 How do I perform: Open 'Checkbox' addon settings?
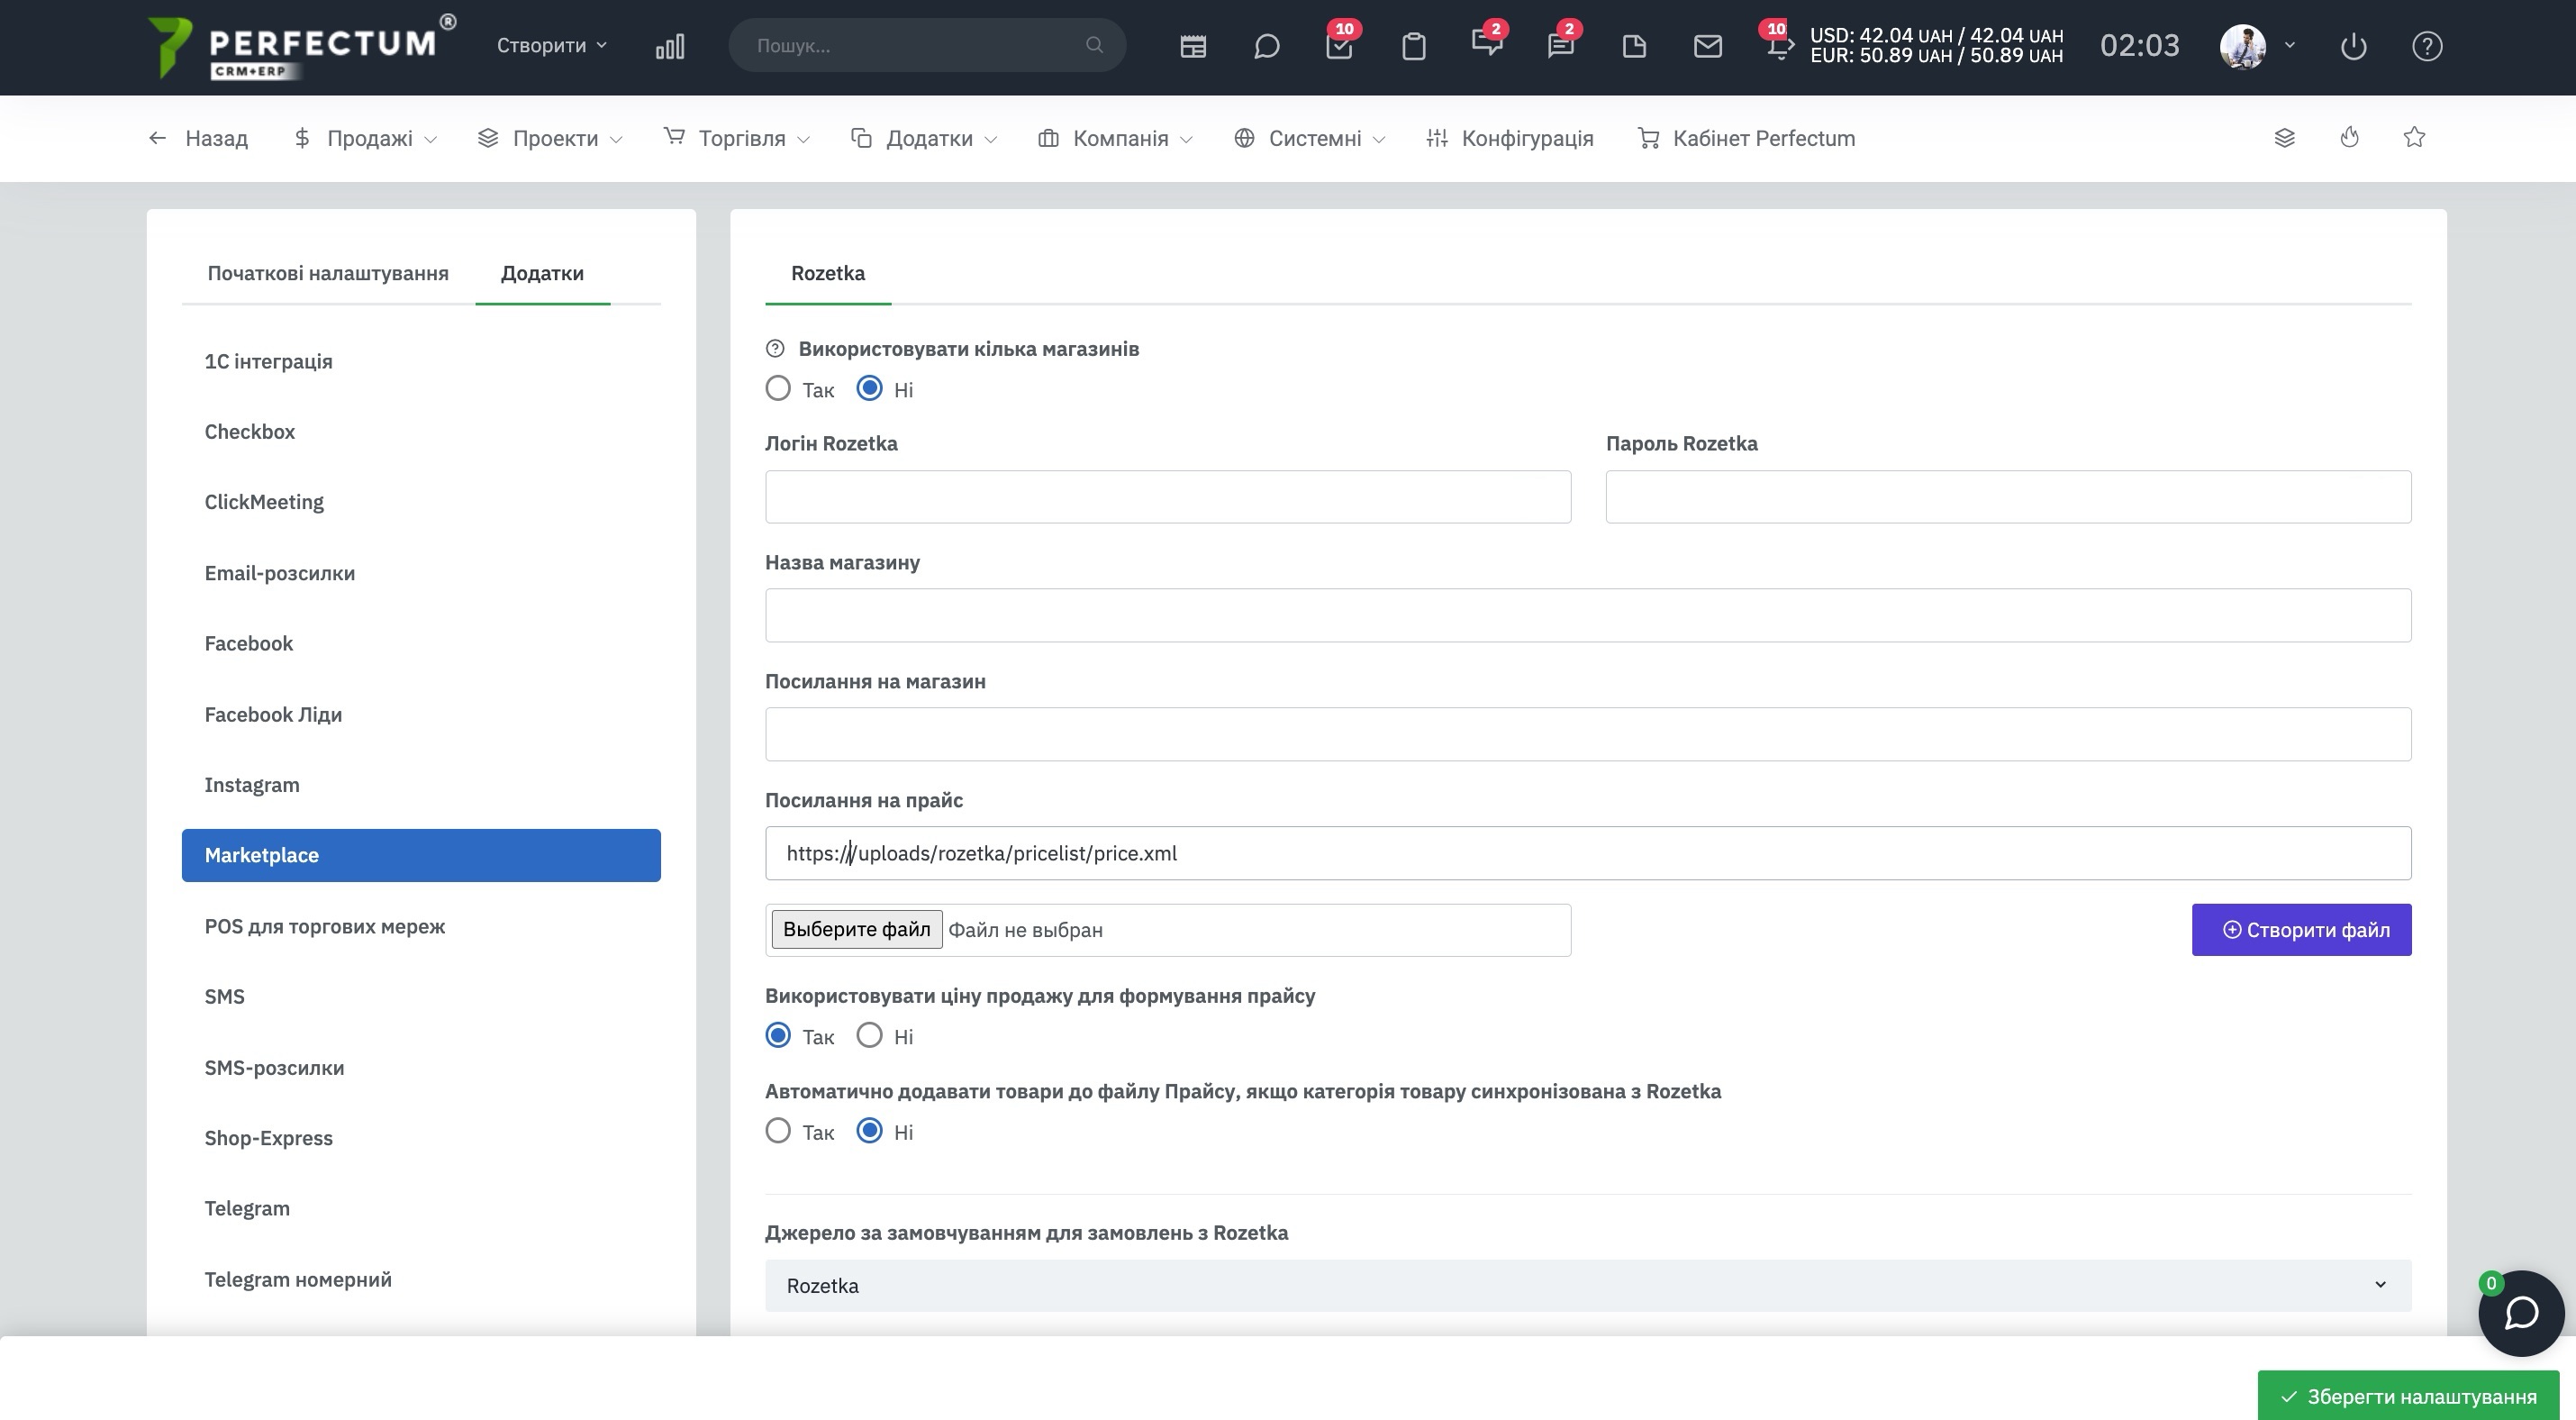[x=421, y=432]
